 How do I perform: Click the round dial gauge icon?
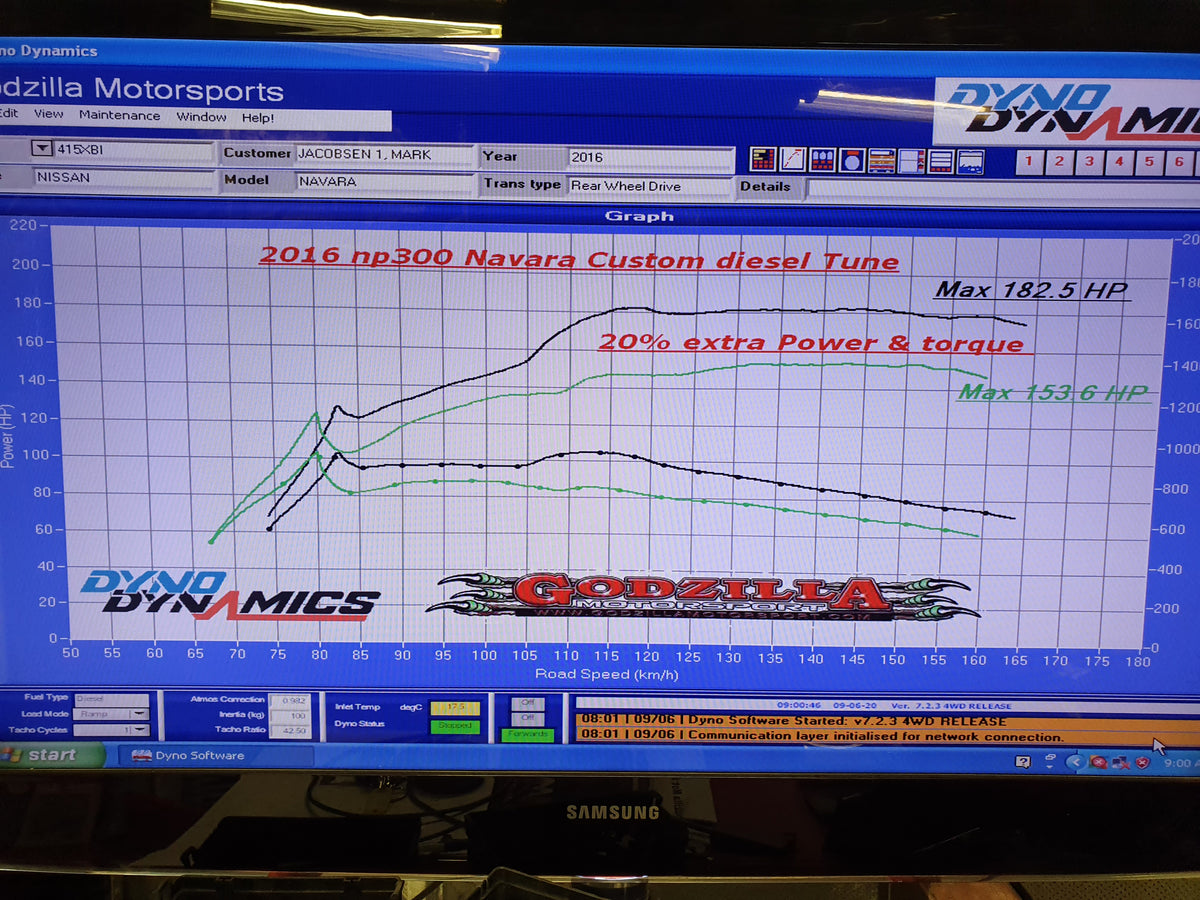click(x=851, y=159)
